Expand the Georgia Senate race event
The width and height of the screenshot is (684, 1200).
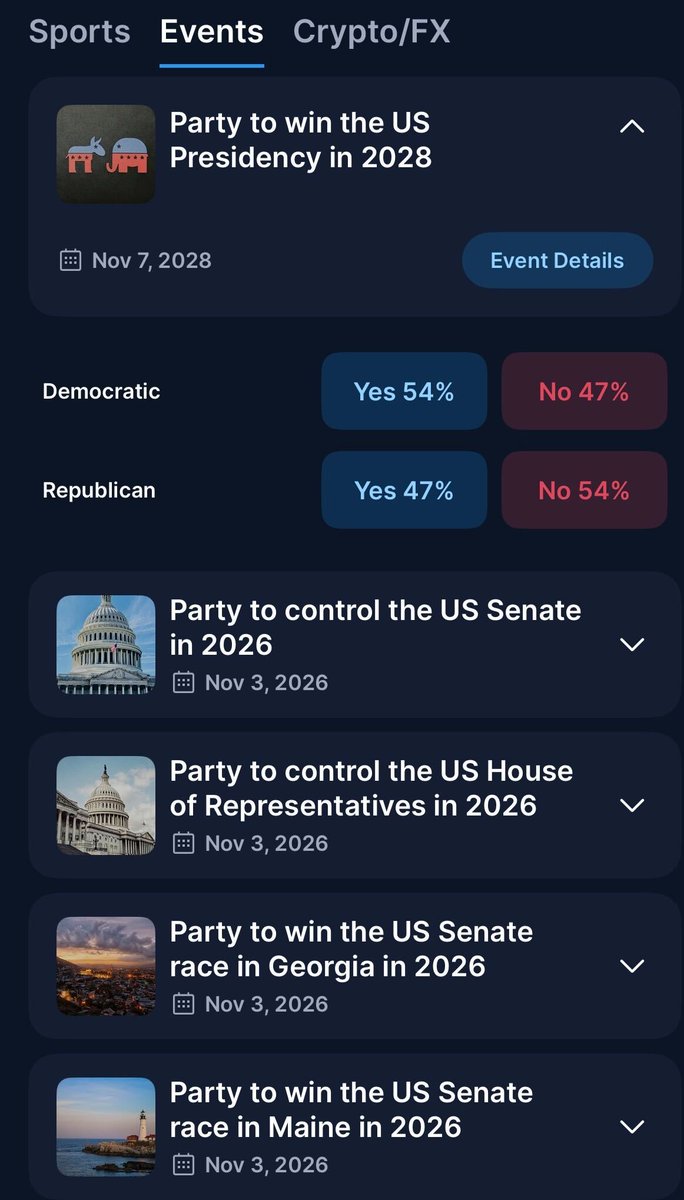[x=632, y=966]
